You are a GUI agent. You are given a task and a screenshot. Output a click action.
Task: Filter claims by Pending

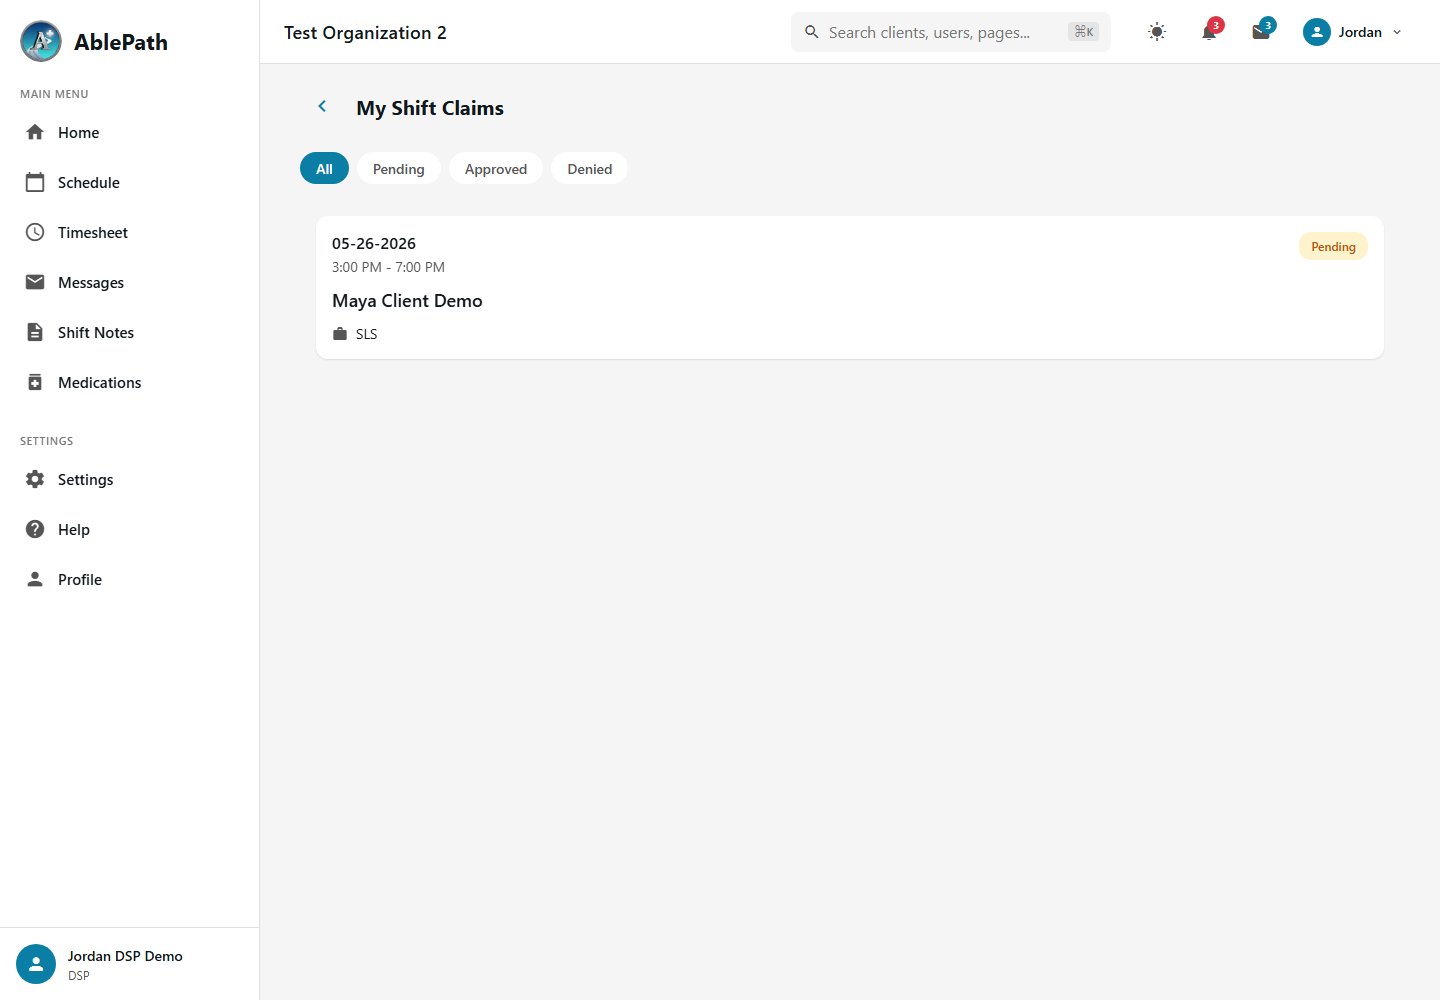coord(399,168)
